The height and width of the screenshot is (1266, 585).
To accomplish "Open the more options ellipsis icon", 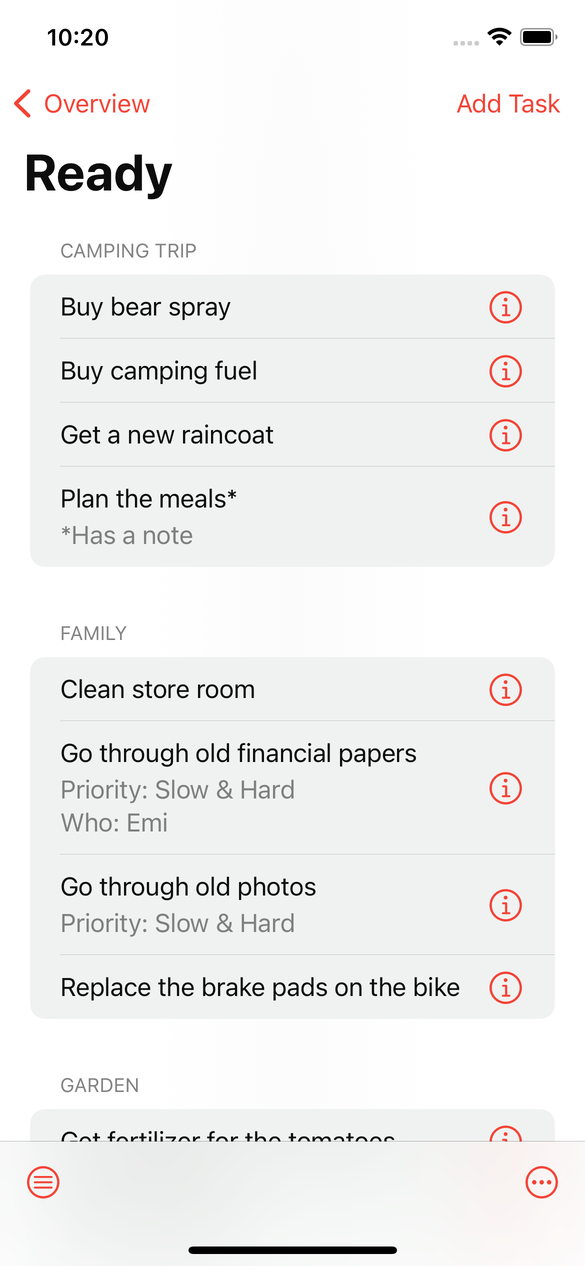I will click(x=541, y=1182).
